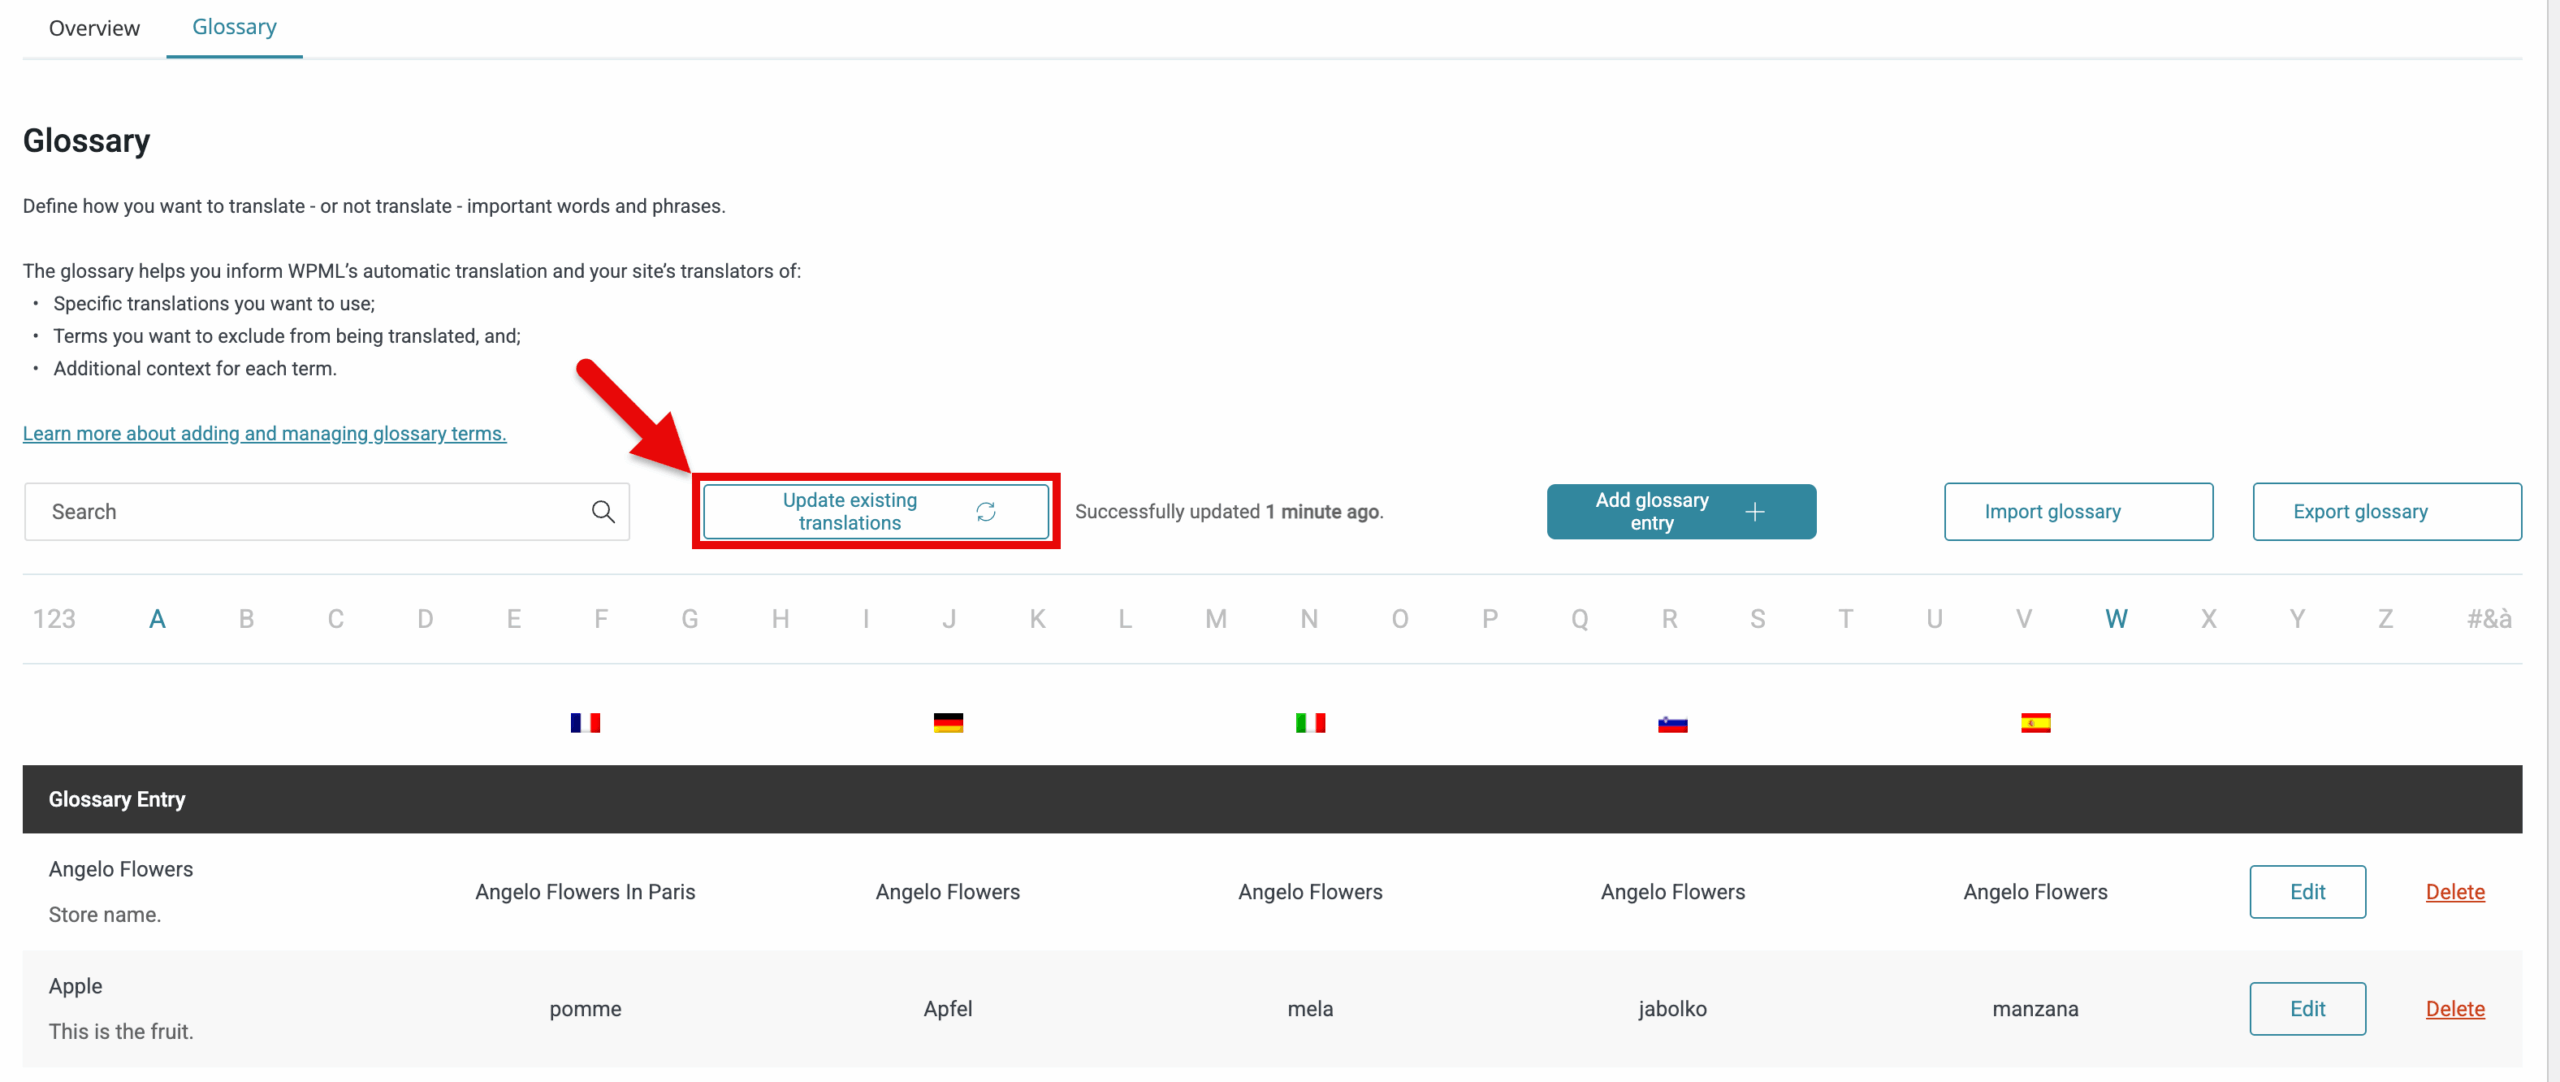The width and height of the screenshot is (2560, 1082).
Task: Click the Export glossary button
Action: (2387, 512)
